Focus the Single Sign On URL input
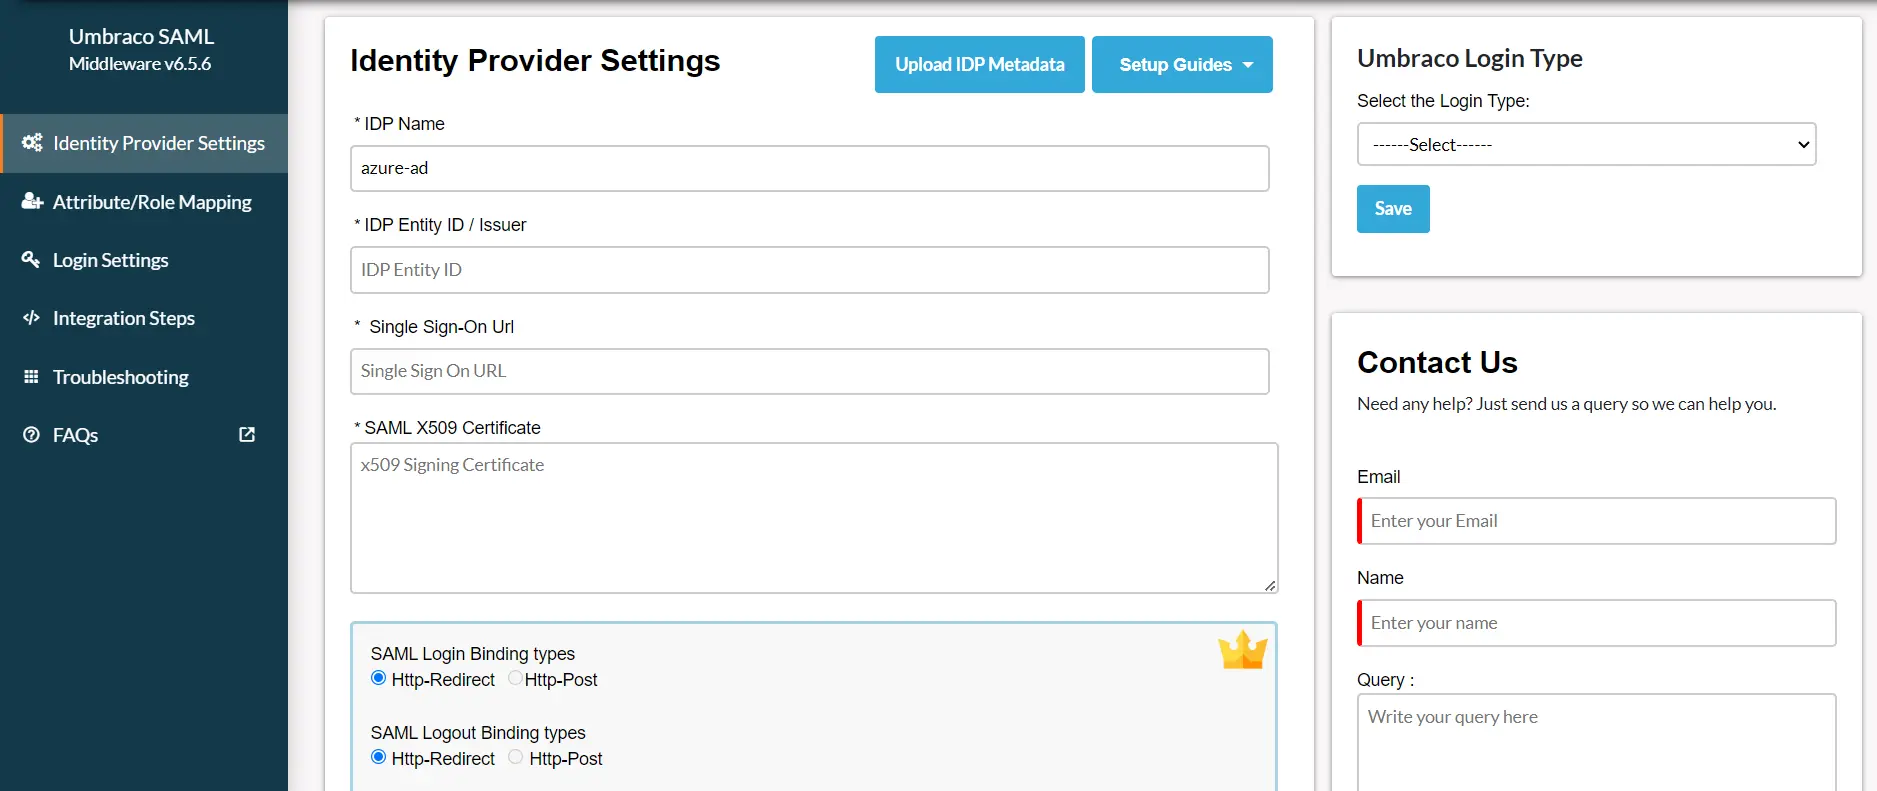Viewport: 1877px width, 791px height. click(810, 371)
